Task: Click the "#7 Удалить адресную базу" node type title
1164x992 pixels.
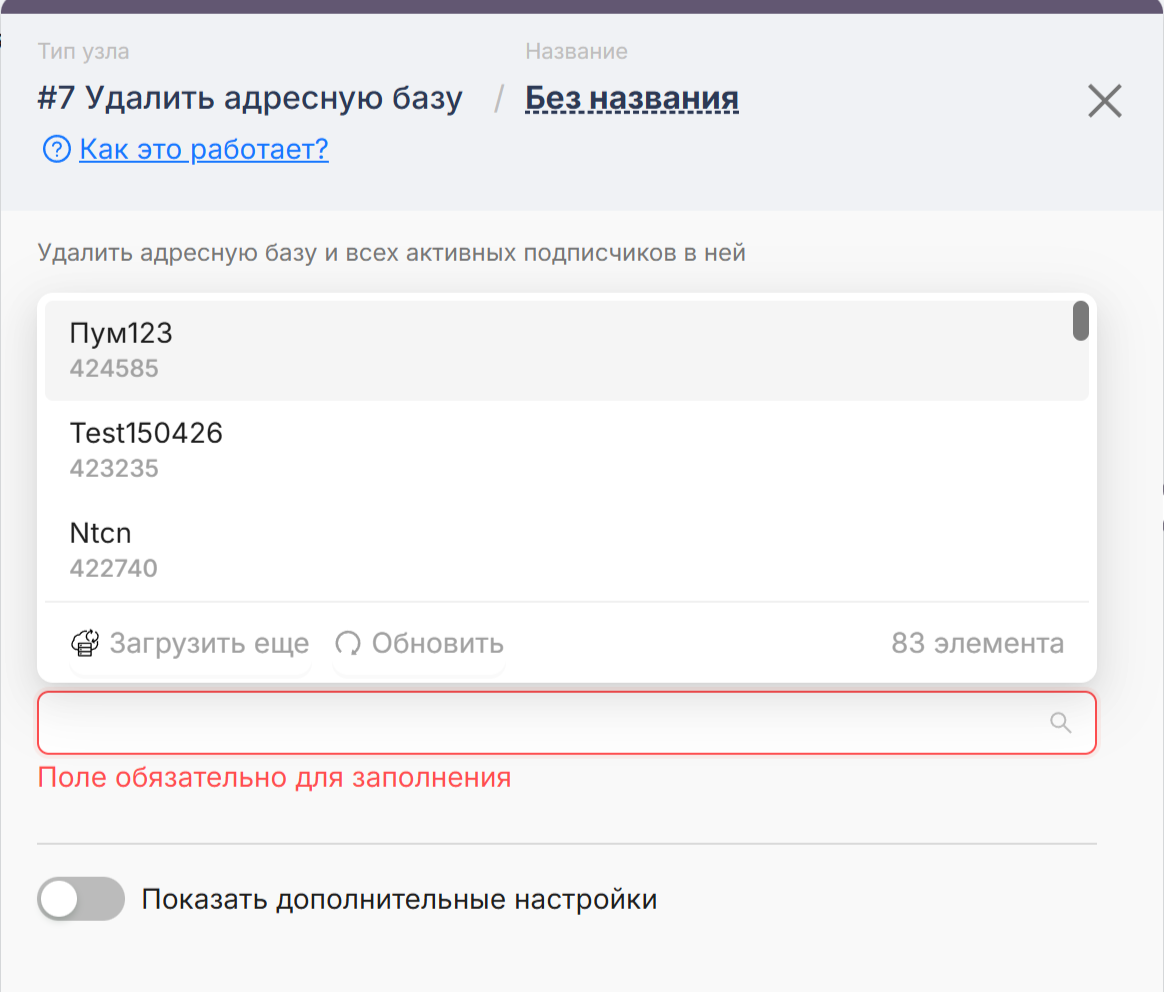Action: pyautogui.click(x=250, y=98)
